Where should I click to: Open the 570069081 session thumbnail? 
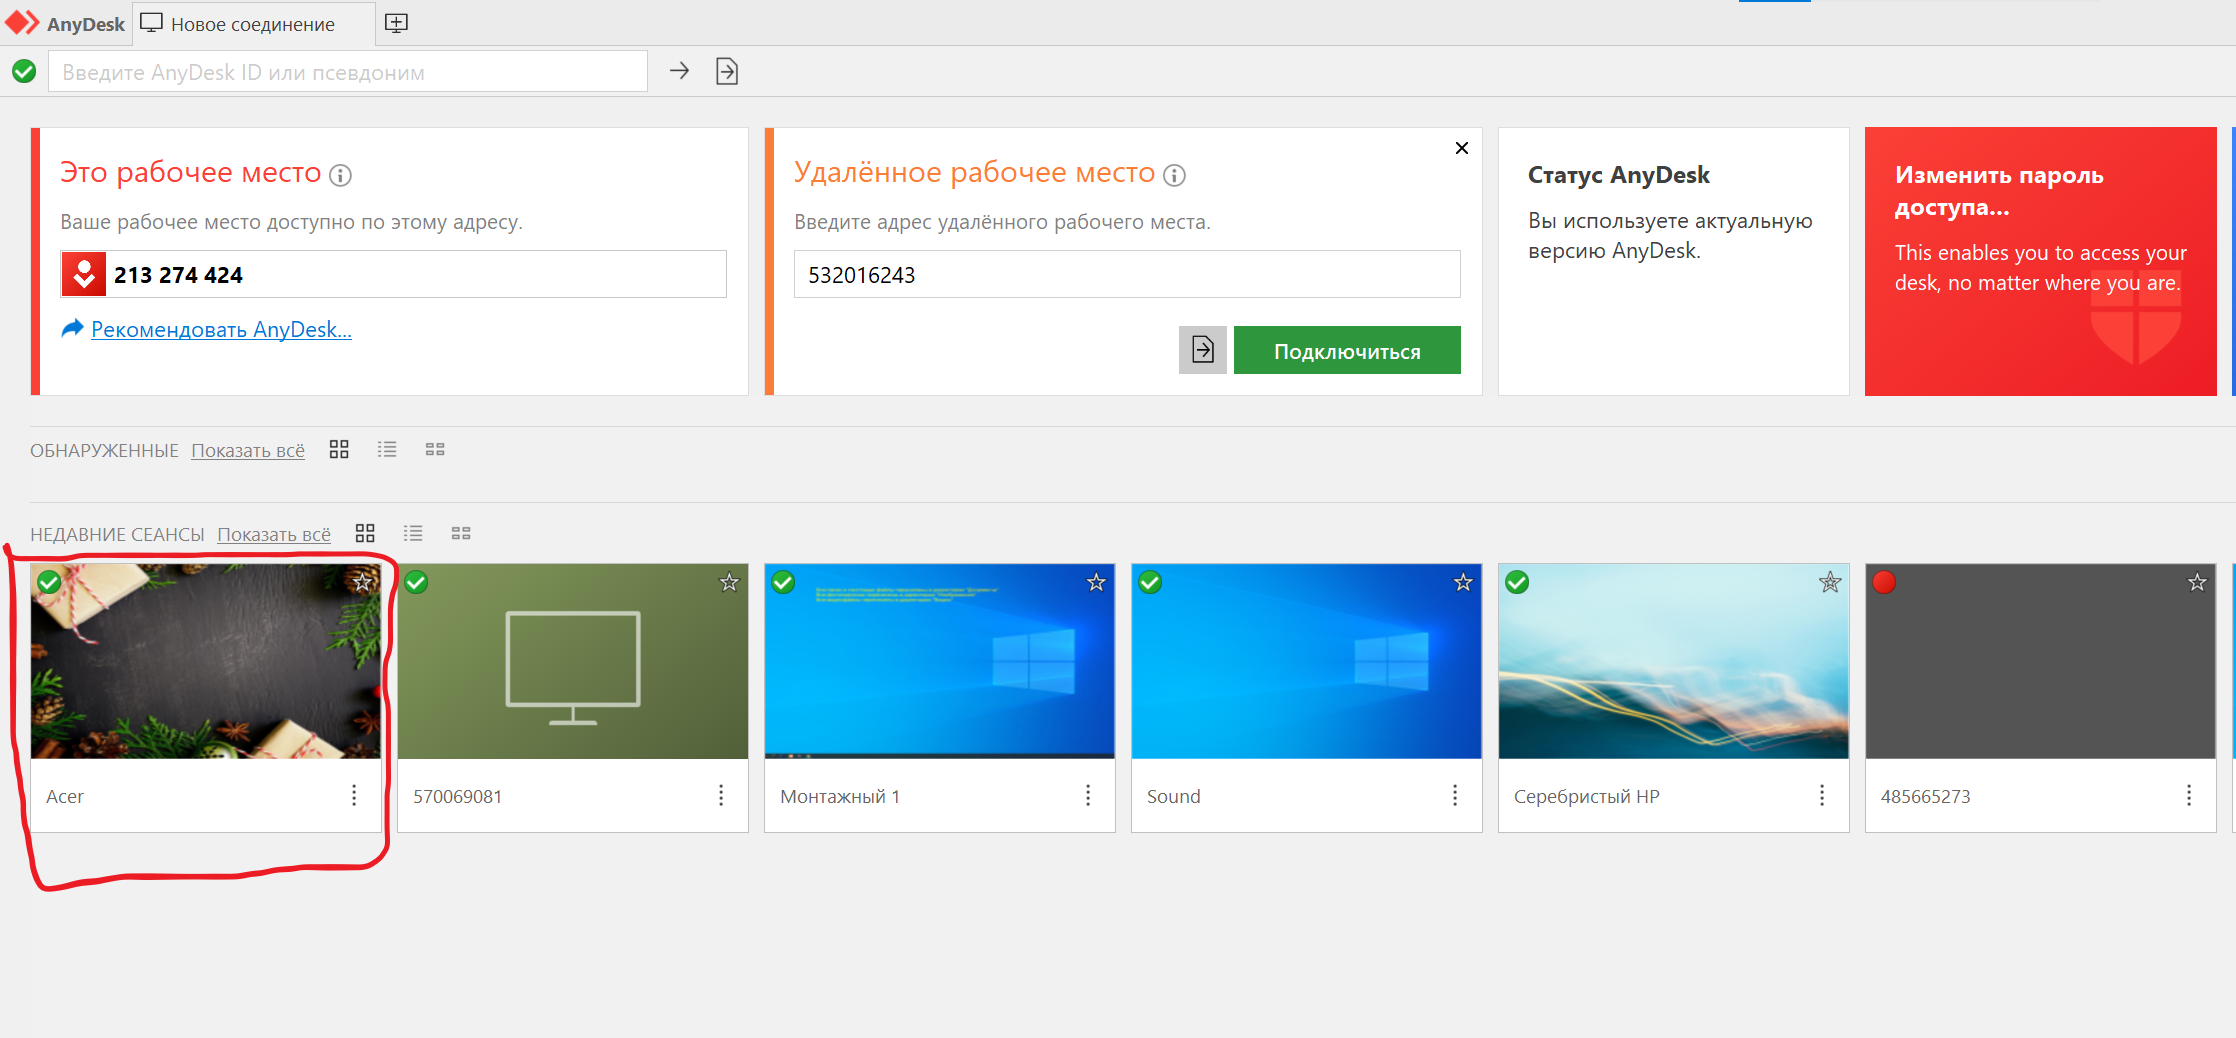[x=573, y=661]
